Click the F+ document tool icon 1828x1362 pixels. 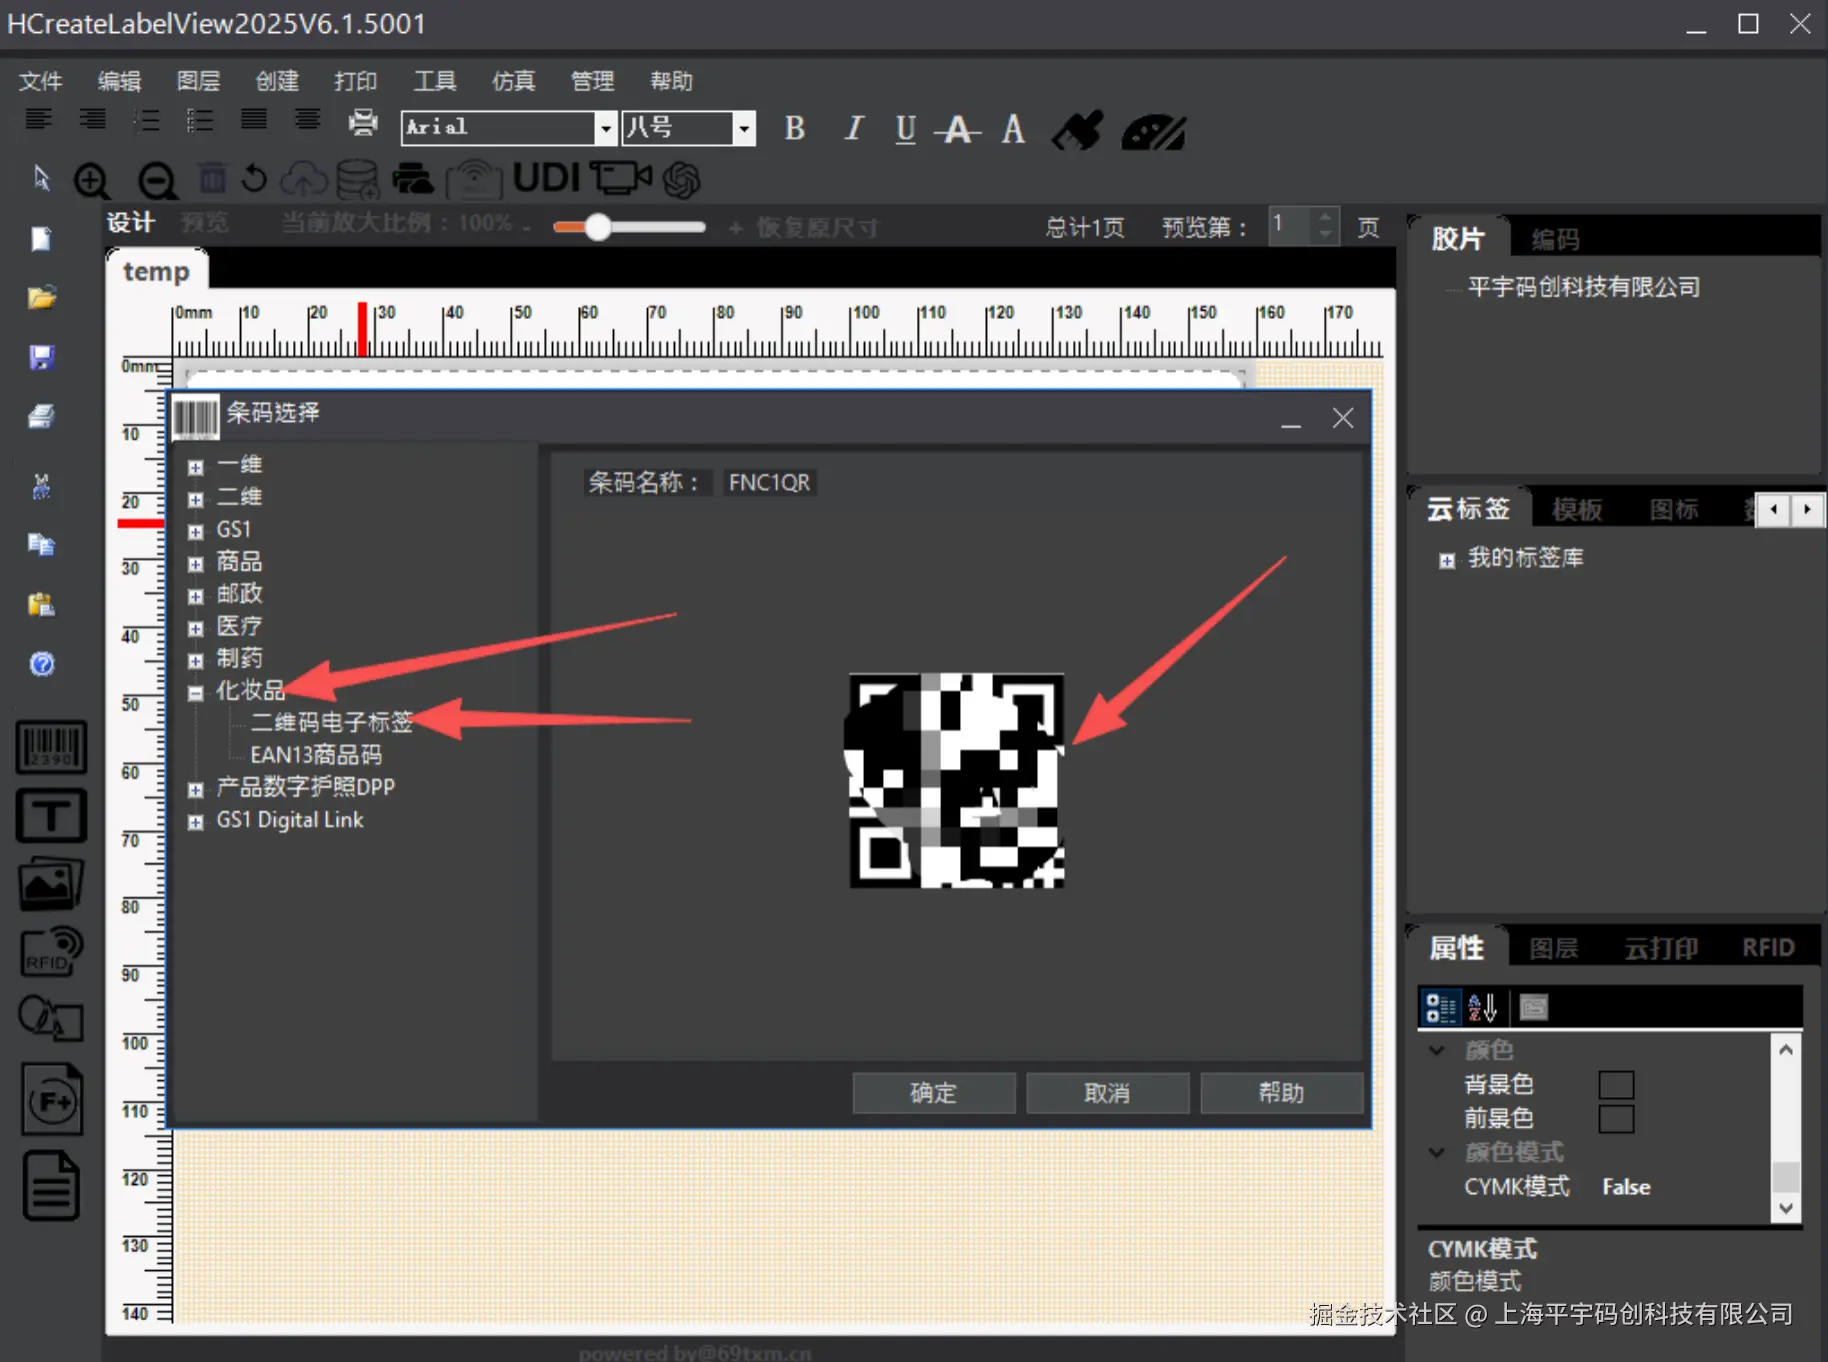click(x=52, y=1099)
